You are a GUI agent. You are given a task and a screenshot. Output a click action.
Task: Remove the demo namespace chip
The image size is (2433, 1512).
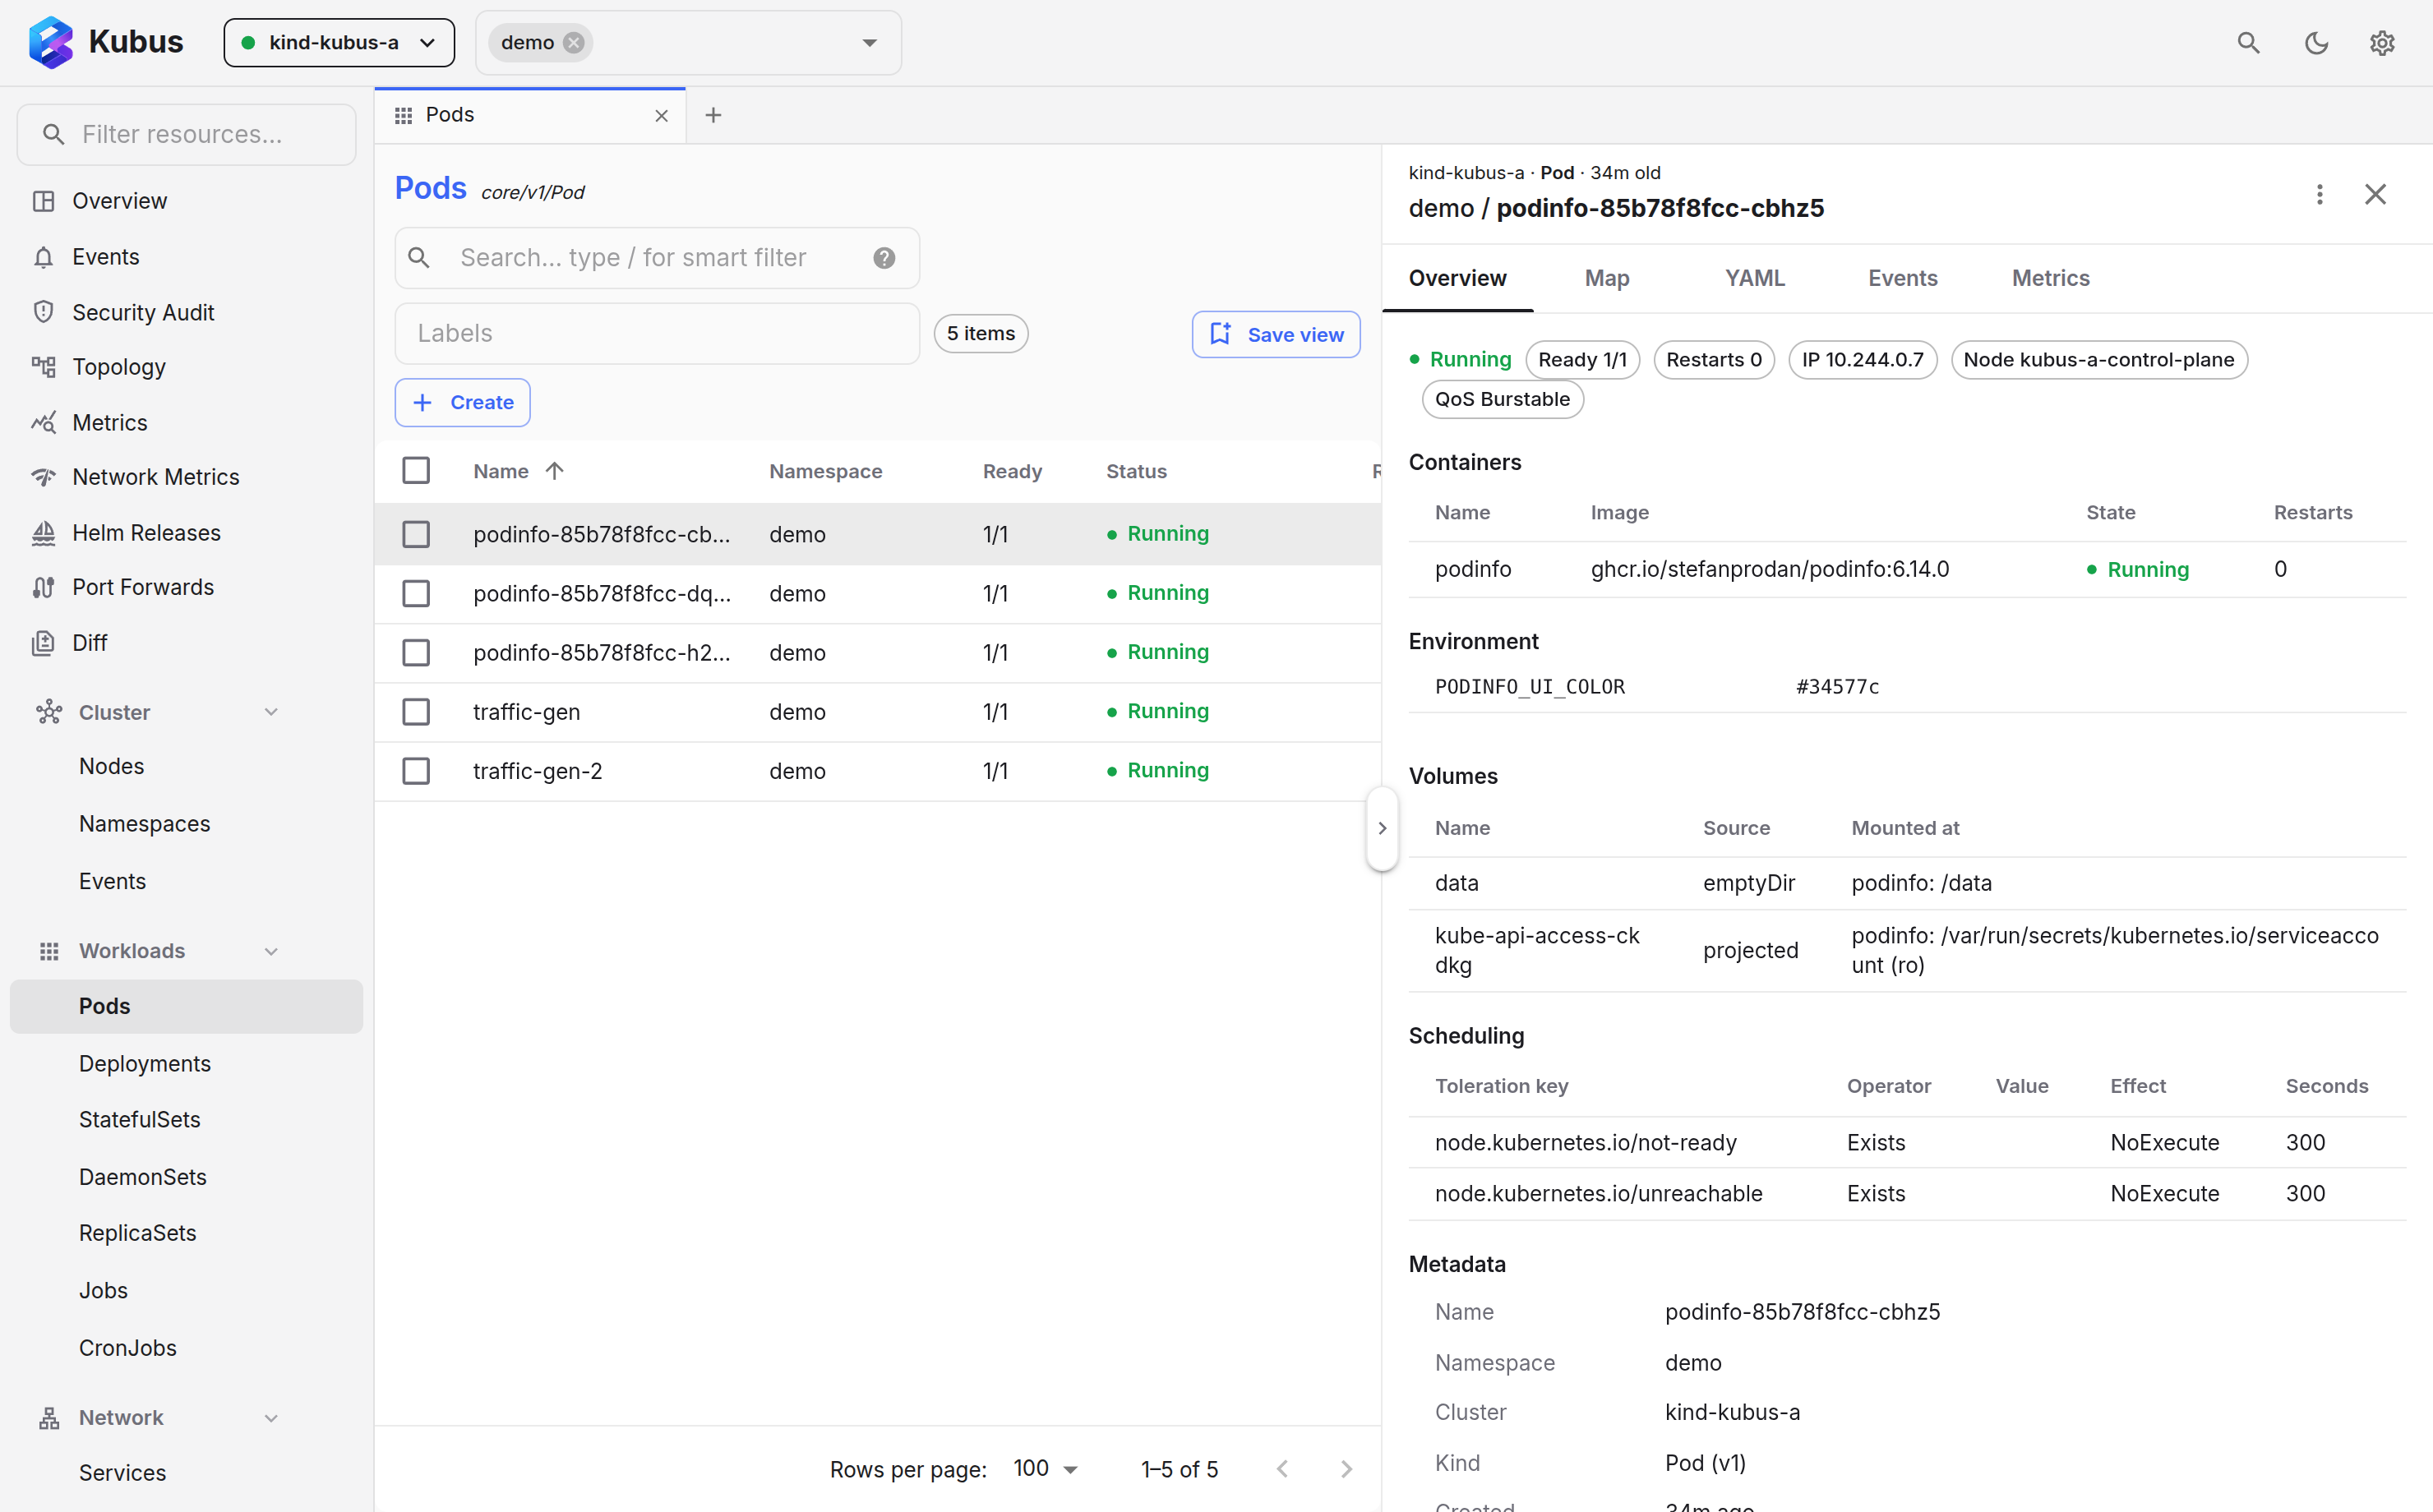point(574,42)
